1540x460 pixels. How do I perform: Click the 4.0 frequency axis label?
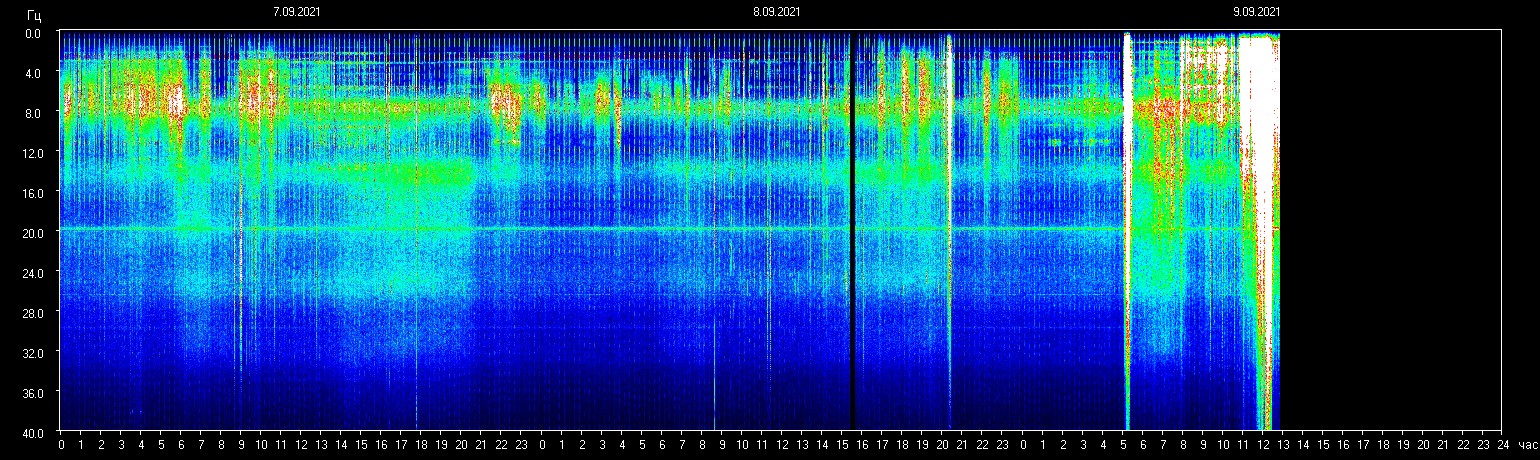[x=33, y=73]
